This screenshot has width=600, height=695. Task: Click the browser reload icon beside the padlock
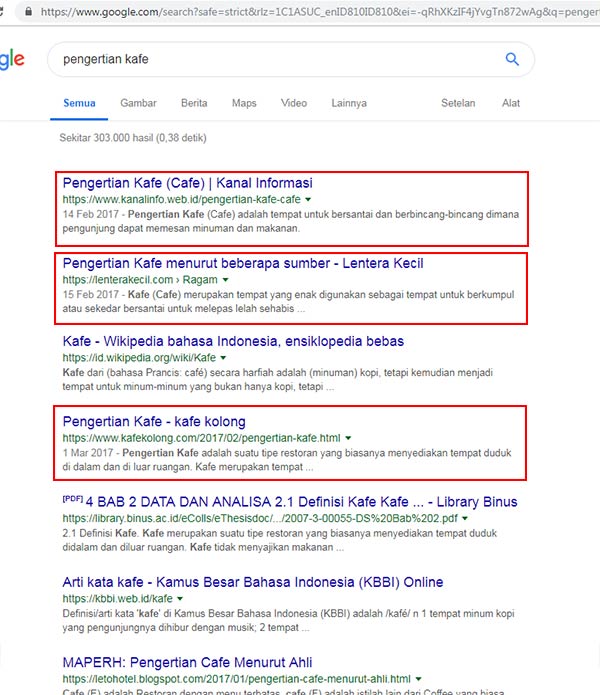click(1, 12)
